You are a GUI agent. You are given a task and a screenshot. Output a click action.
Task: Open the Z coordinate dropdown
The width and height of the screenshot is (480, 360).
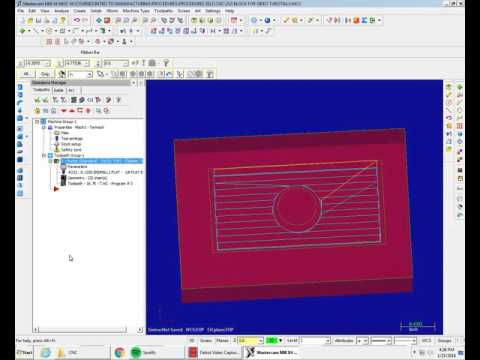coord(126,63)
